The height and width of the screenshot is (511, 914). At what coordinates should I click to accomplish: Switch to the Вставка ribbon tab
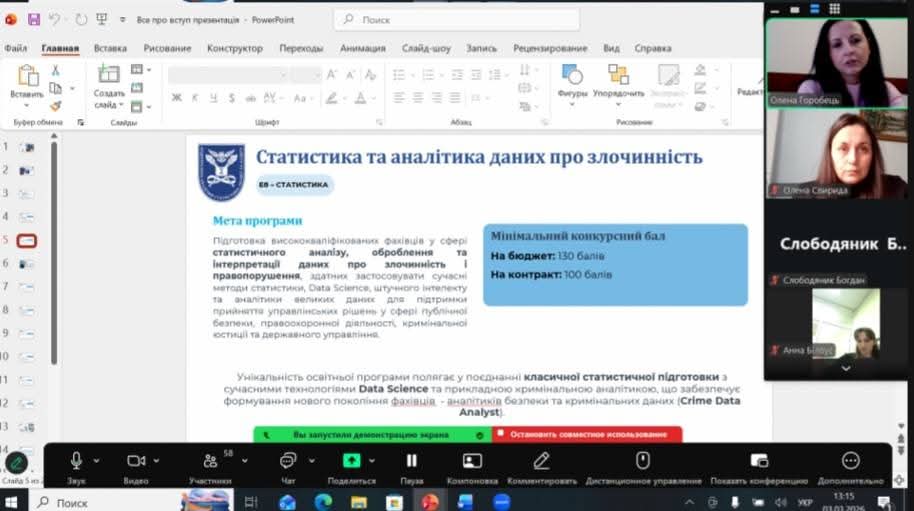pos(110,48)
